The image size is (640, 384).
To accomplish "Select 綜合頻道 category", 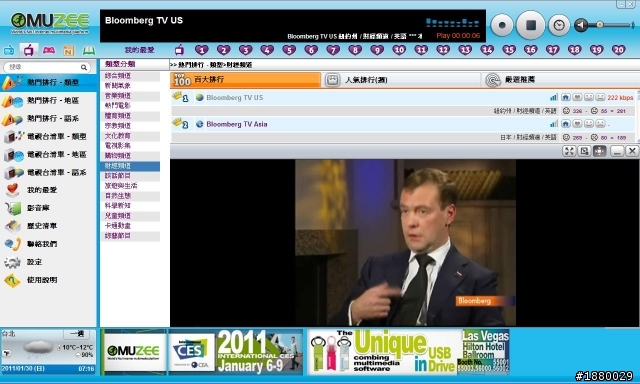I will (130, 76).
